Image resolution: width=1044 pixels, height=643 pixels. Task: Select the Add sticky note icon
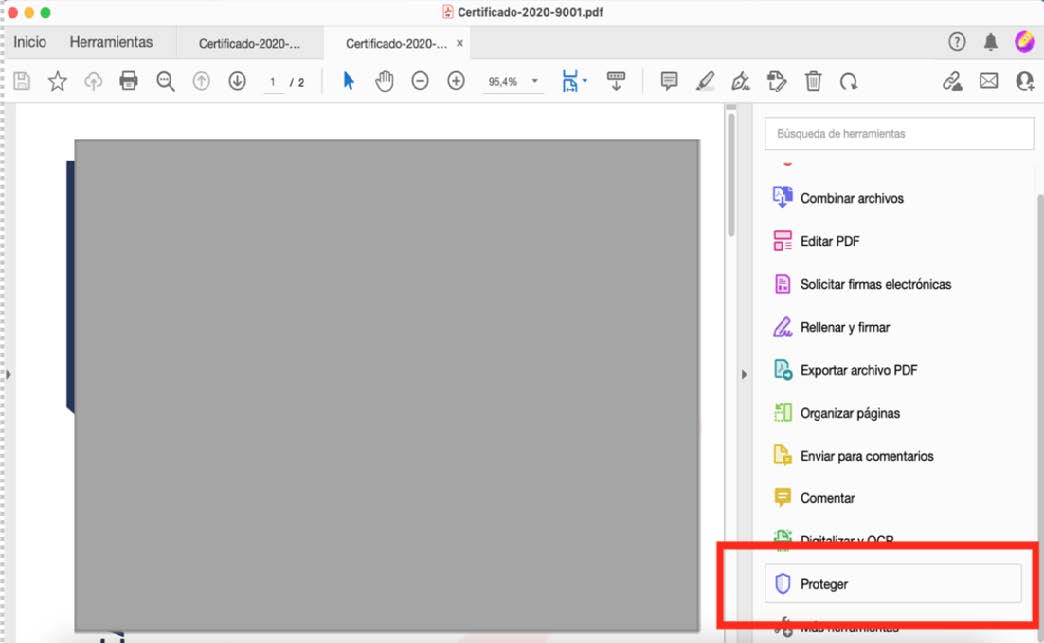(668, 81)
